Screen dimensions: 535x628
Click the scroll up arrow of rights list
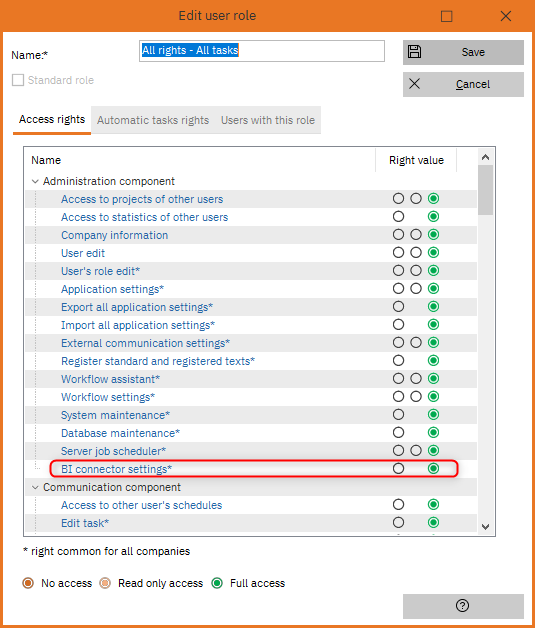tap(485, 157)
